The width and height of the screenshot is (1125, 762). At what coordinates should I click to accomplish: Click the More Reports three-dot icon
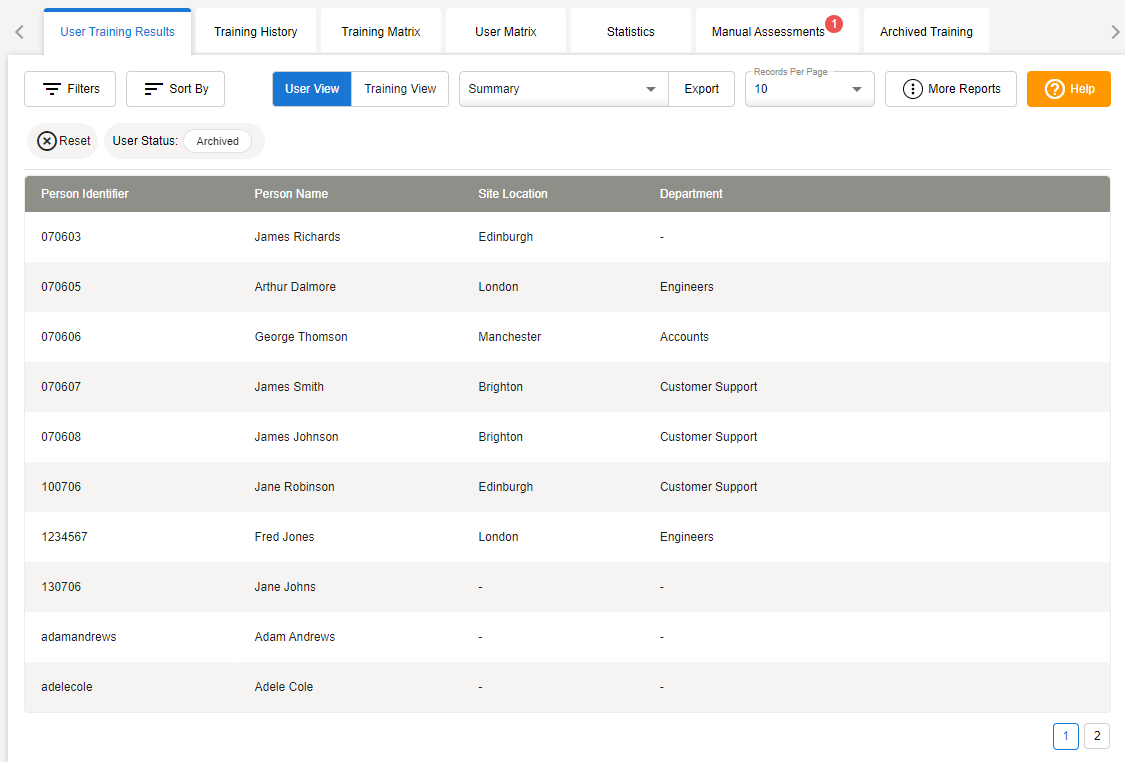coord(912,89)
